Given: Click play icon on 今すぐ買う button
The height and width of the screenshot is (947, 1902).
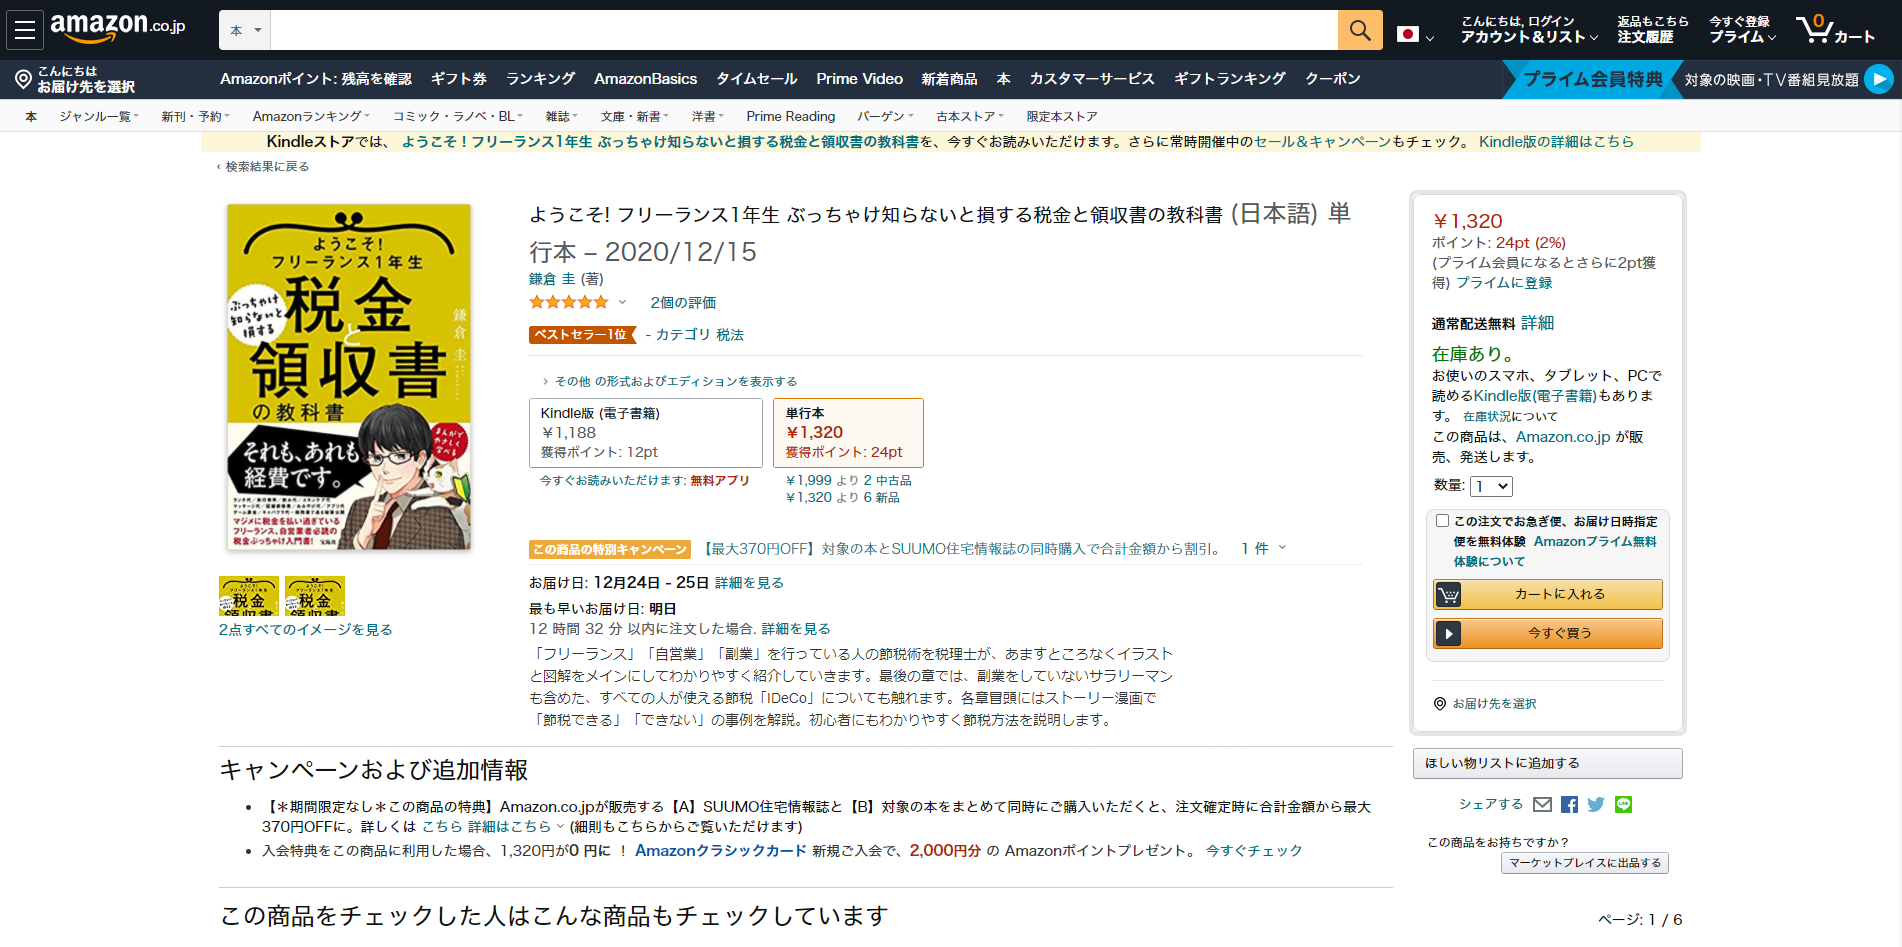Looking at the screenshot, I should point(1448,633).
